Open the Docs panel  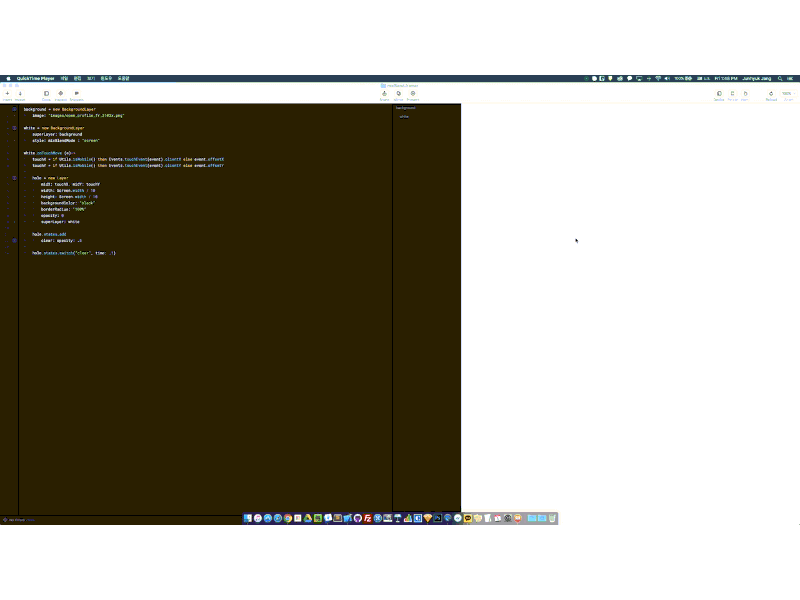46,93
